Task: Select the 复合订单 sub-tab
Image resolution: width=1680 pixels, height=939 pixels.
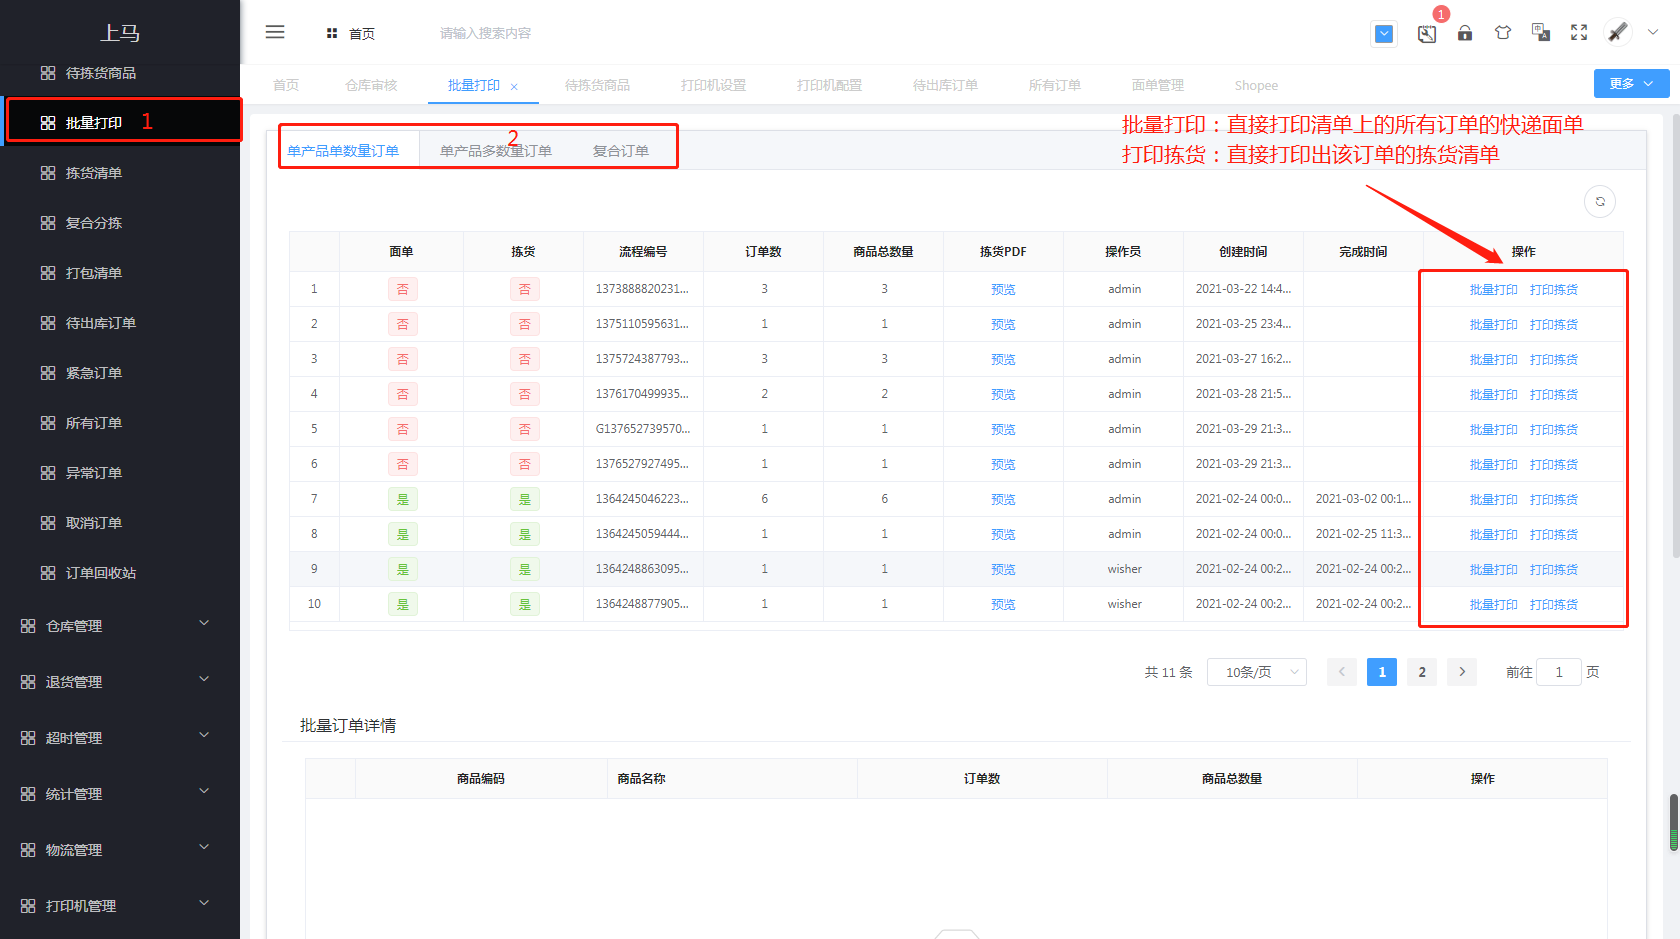Action: (x=621, y=151)
